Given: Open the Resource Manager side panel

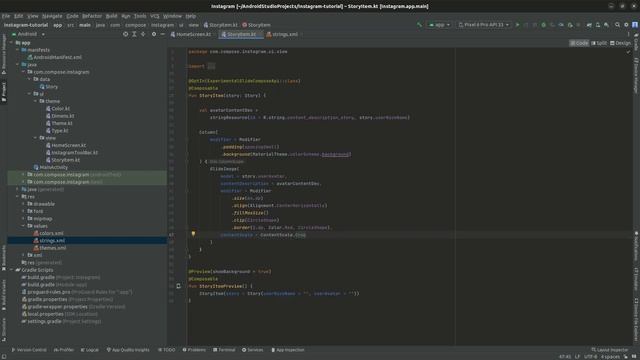Looking at the screenshot, I should click(4, 54).
